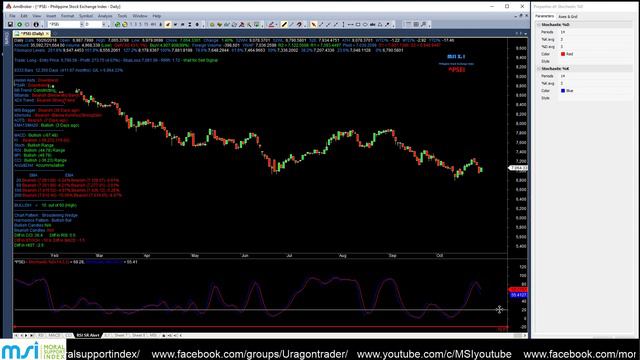Switch to the Axes & Grid tab
This screenshot has height=360, width=640.
tap(568, 16)
